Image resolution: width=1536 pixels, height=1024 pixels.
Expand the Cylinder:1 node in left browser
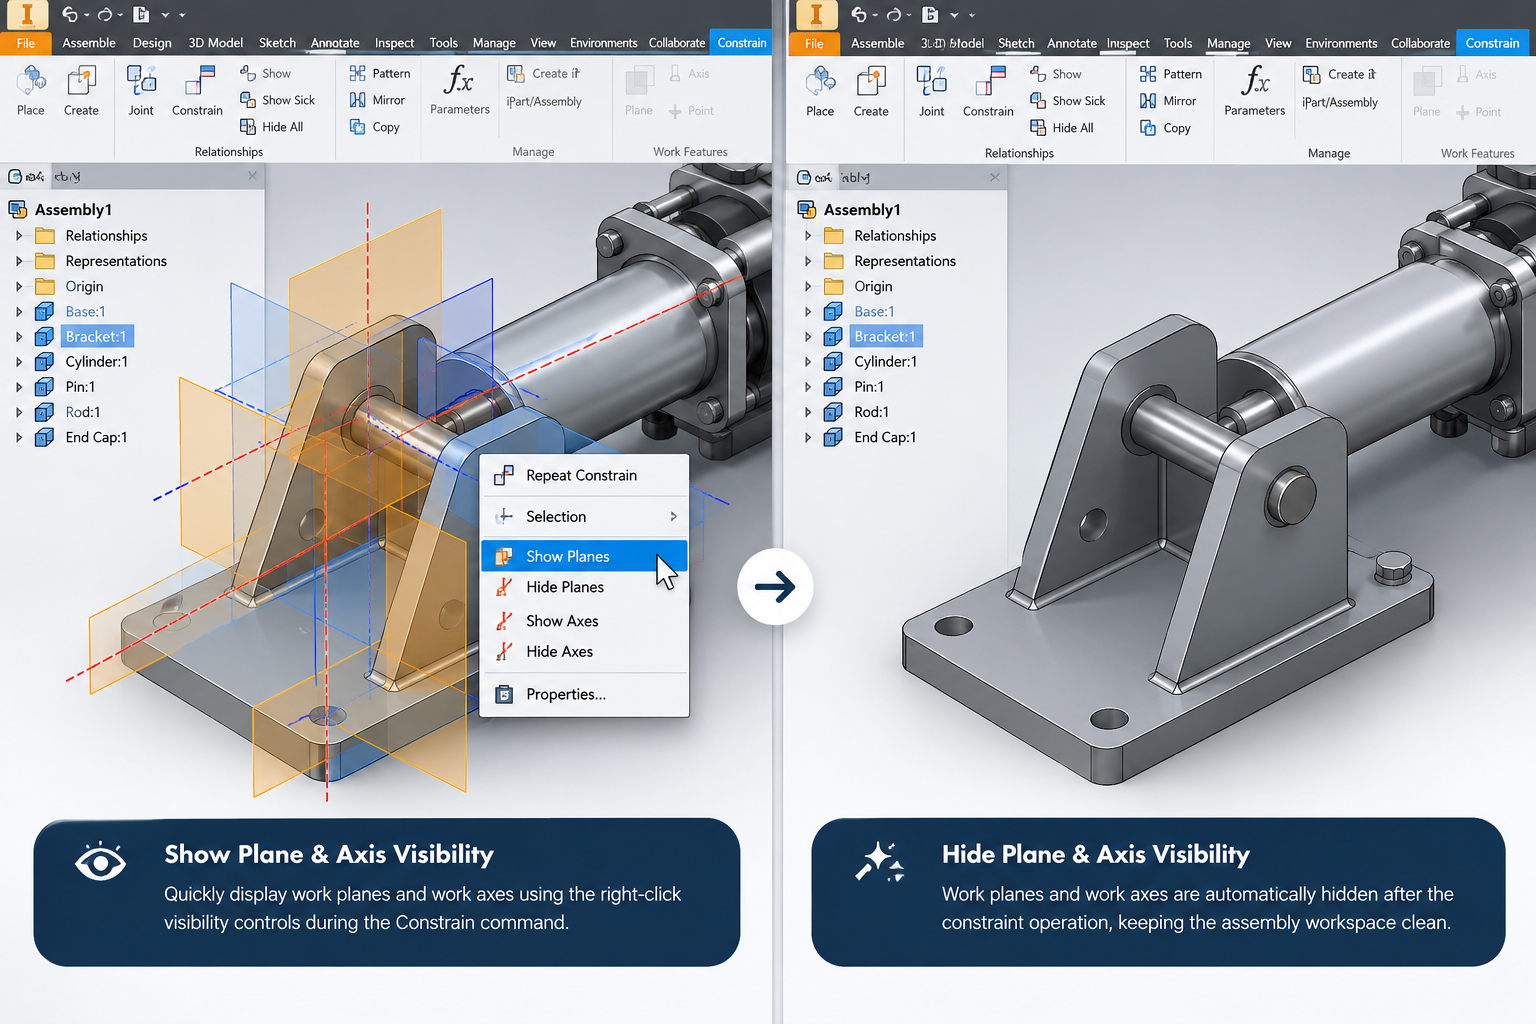point(19,362)
